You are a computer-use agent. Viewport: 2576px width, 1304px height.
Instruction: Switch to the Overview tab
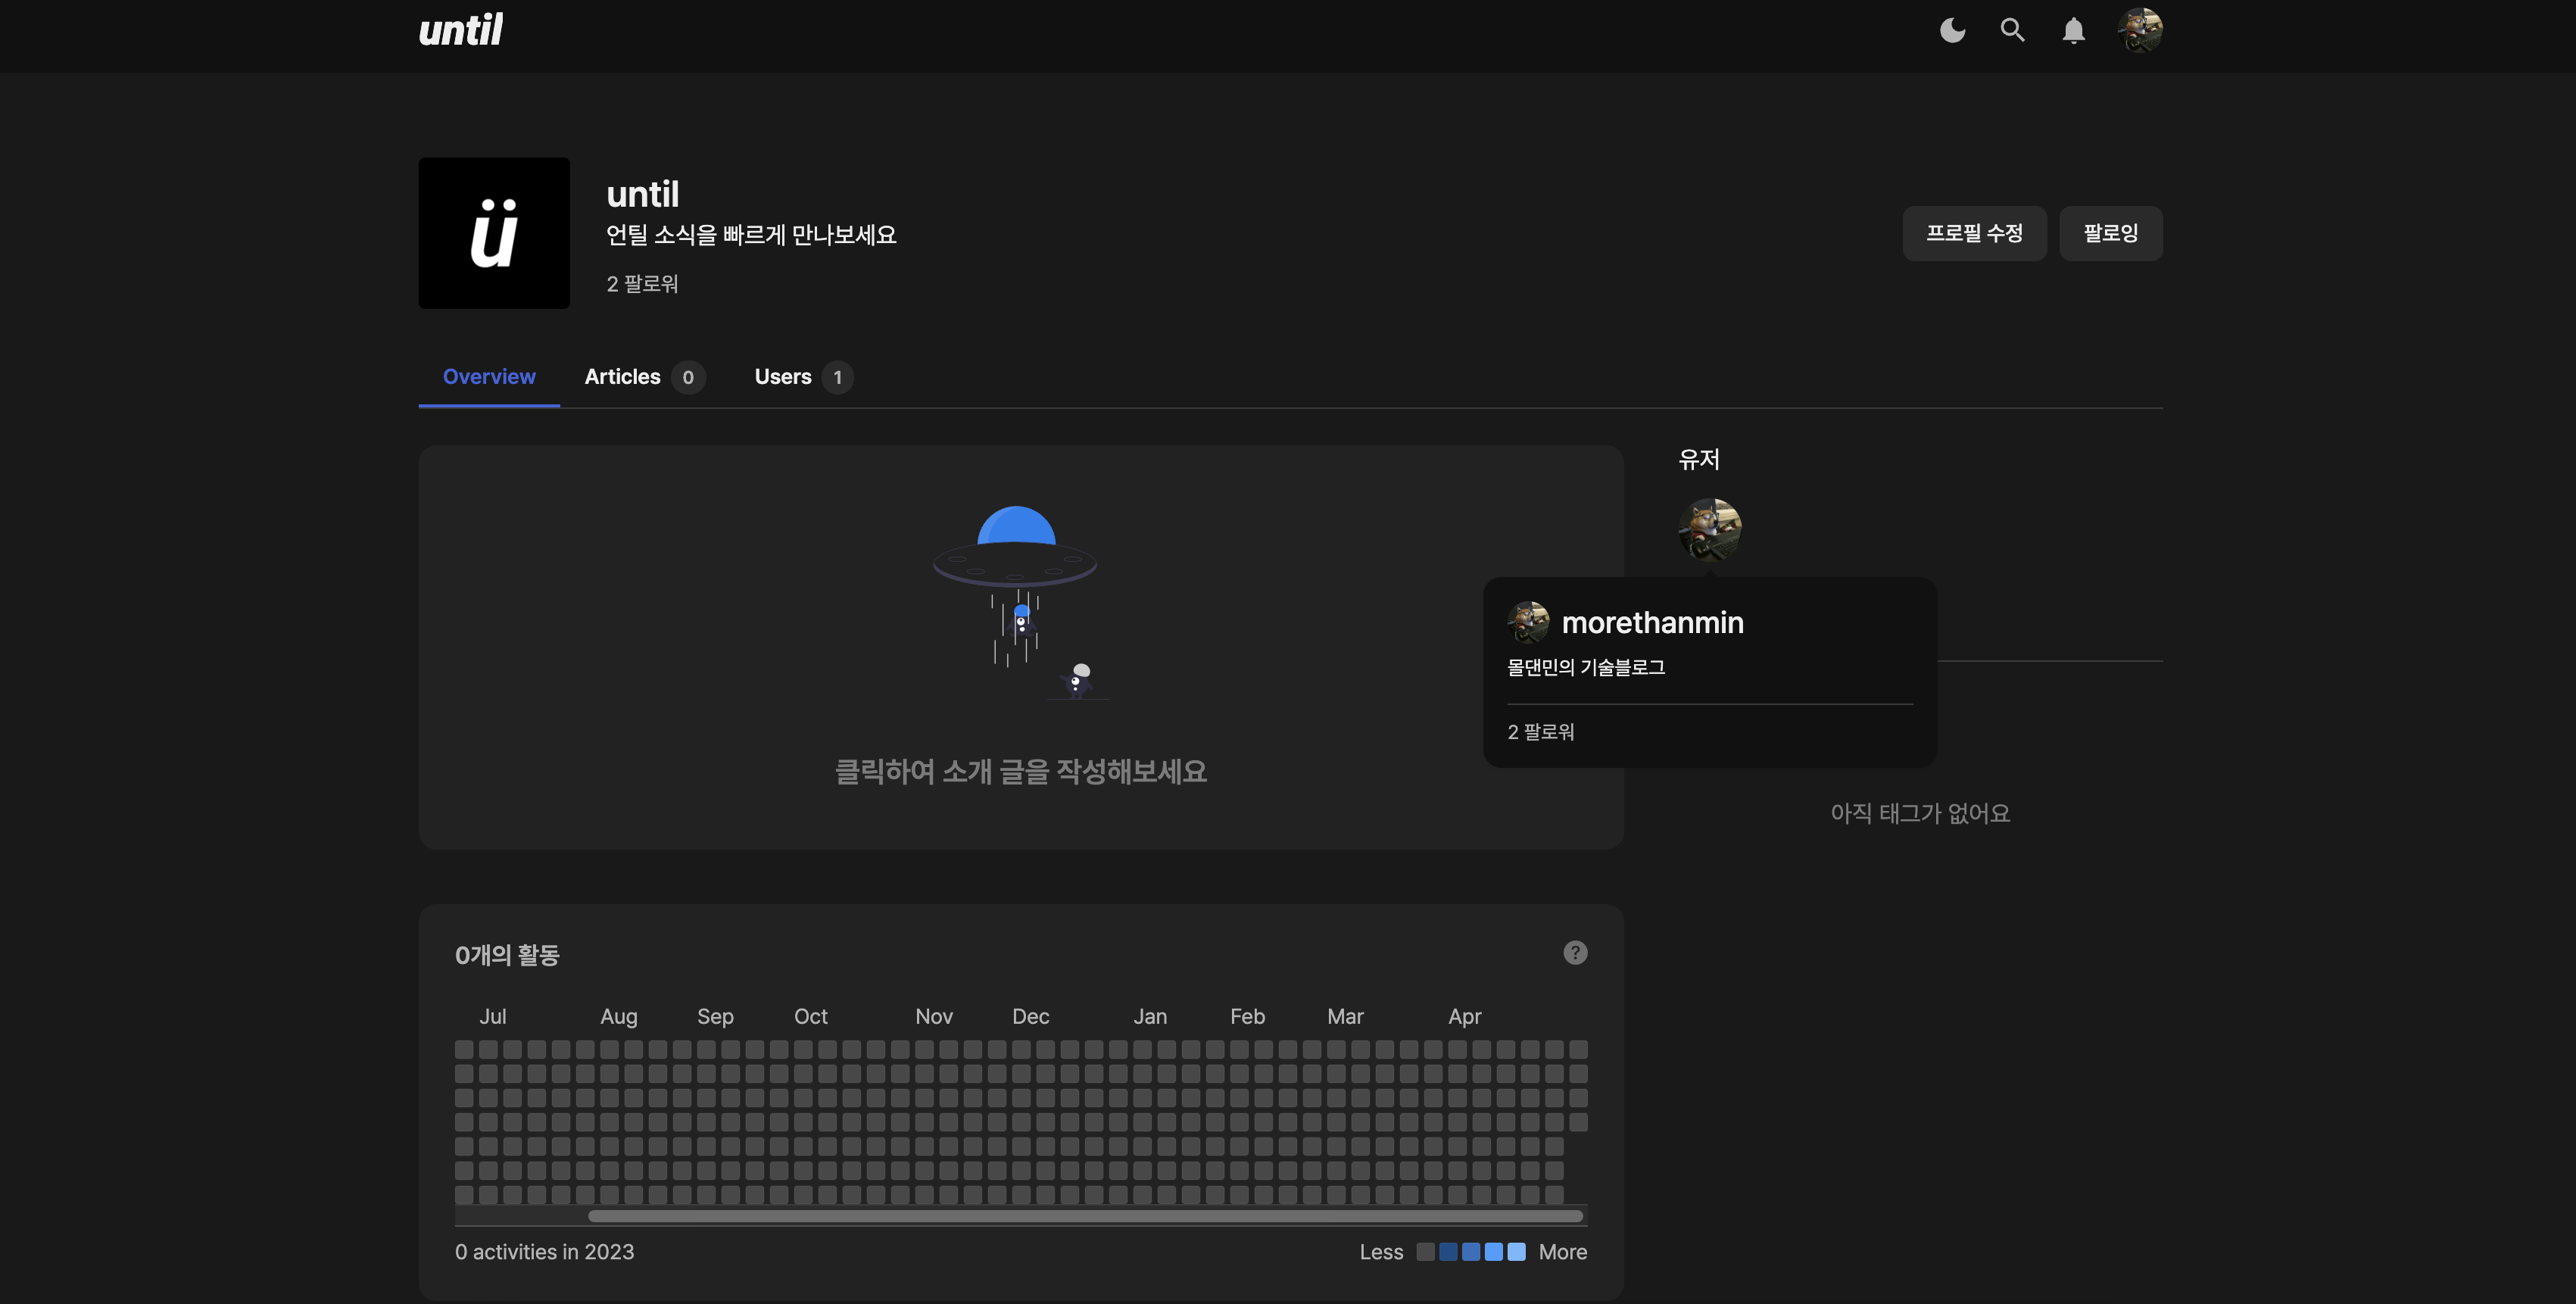click(x=489, y=377)
